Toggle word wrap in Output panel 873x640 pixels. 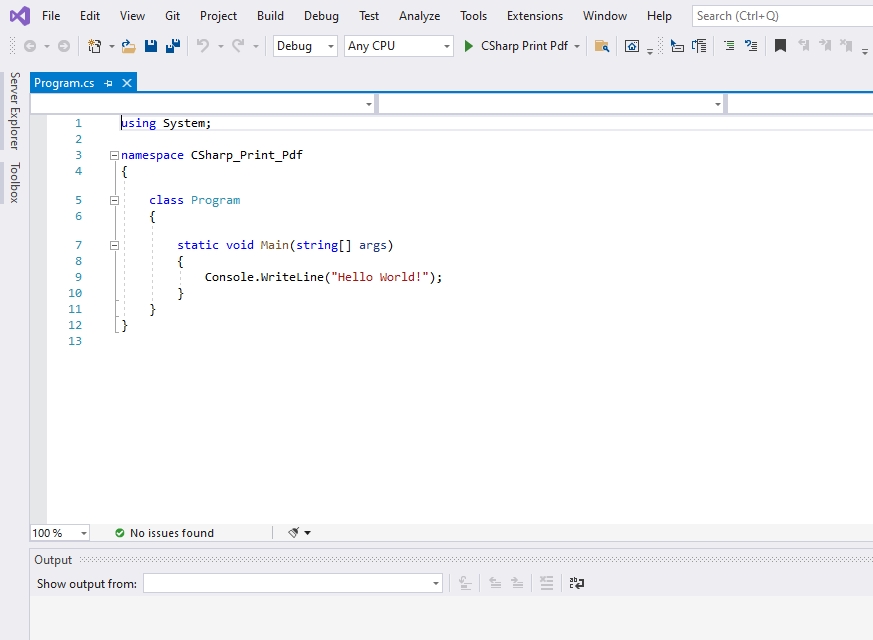click(577, 583)
